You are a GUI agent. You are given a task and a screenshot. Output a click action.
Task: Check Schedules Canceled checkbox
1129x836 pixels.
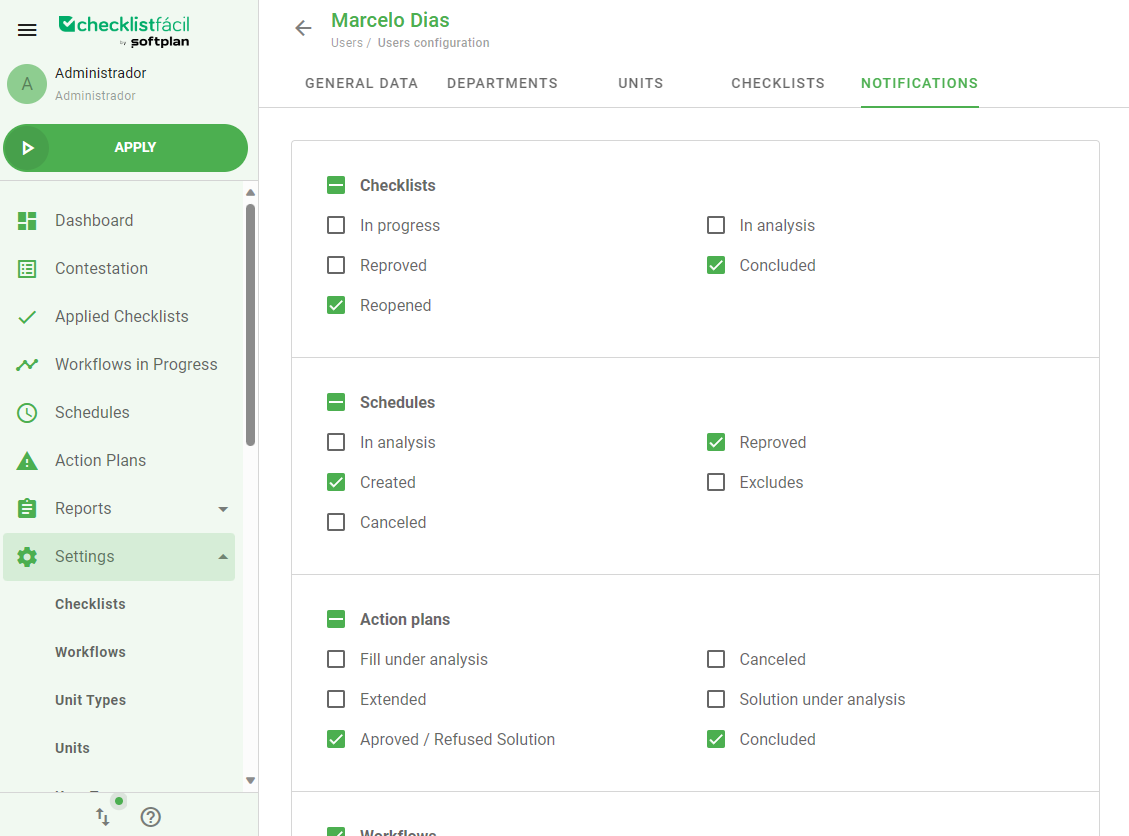point(336,522)
